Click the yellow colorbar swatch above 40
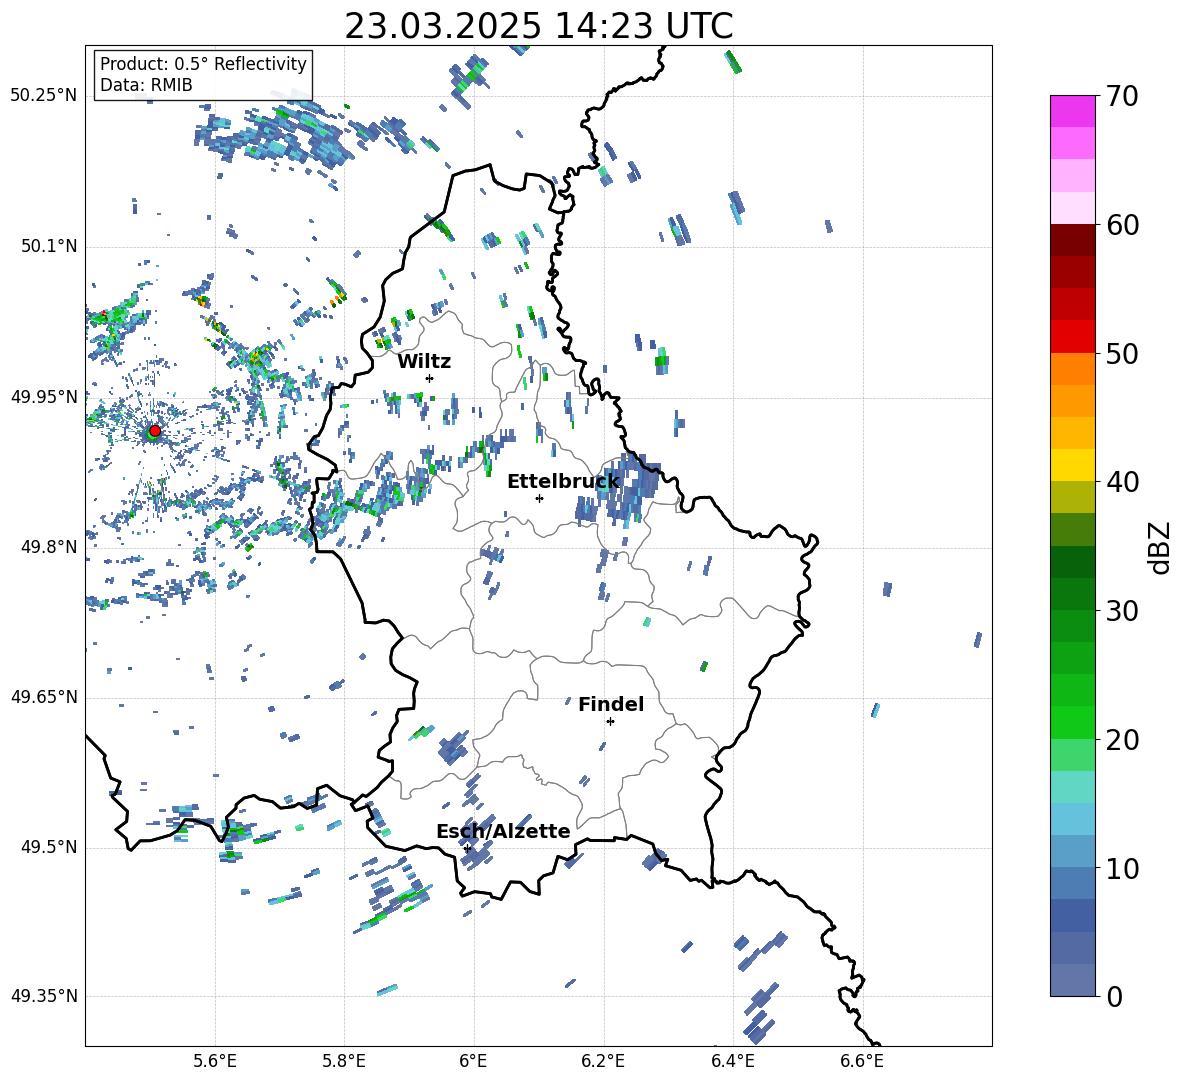 coord(1072,465)
